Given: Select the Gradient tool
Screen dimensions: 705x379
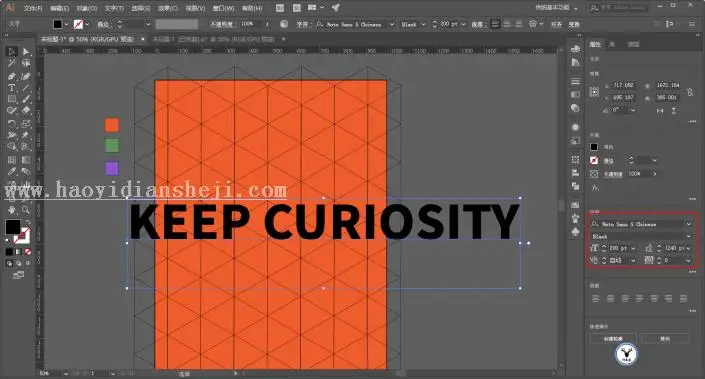Looking at the screenshot, I should pyautogui.click(x=26, y=159).
